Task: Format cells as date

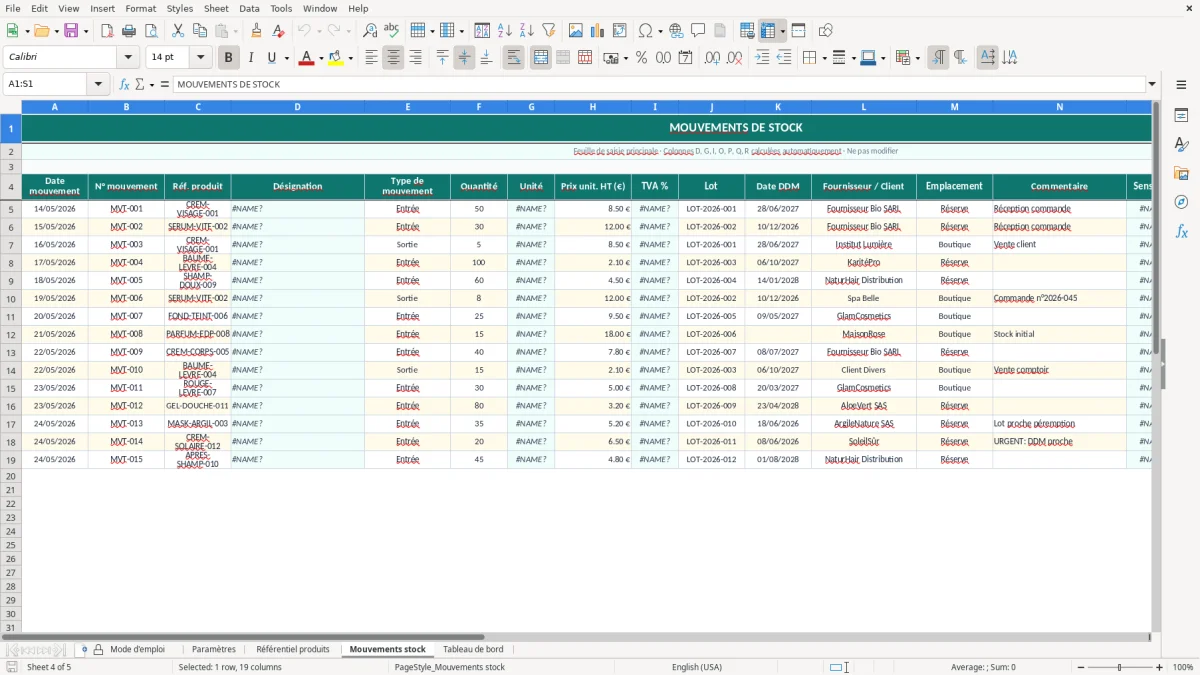Action: coord(686,58)
